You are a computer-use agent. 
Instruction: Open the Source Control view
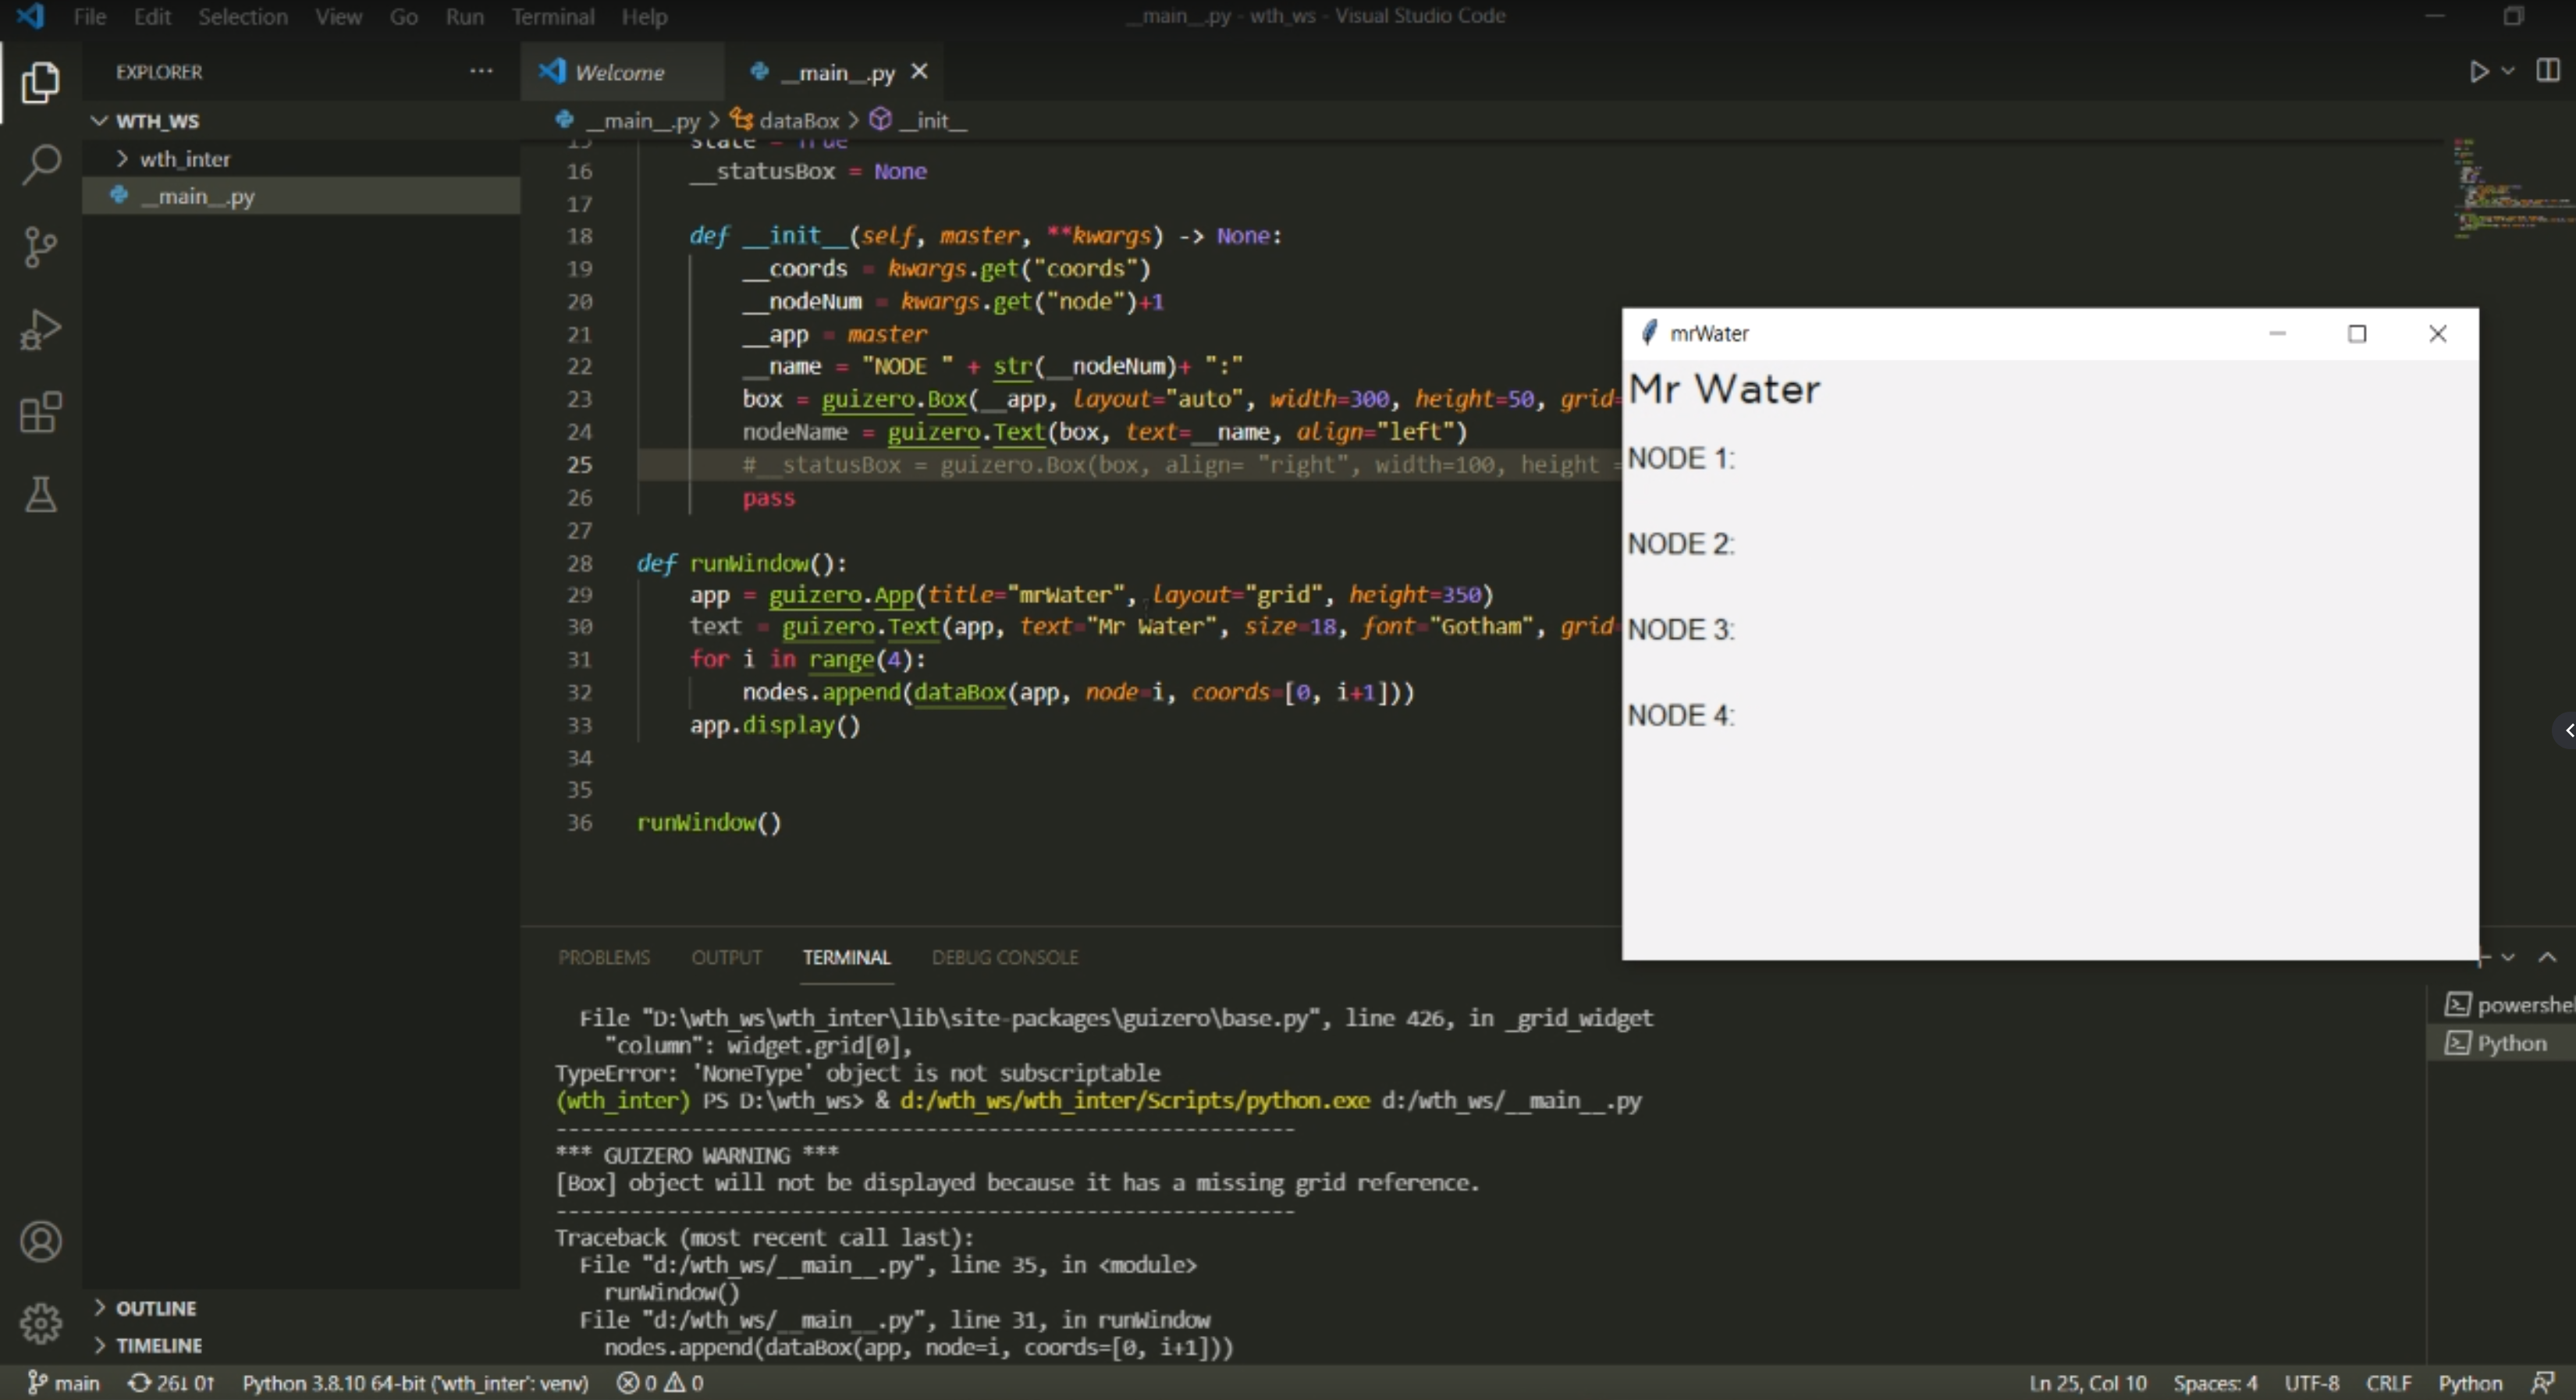coord(40,247)
